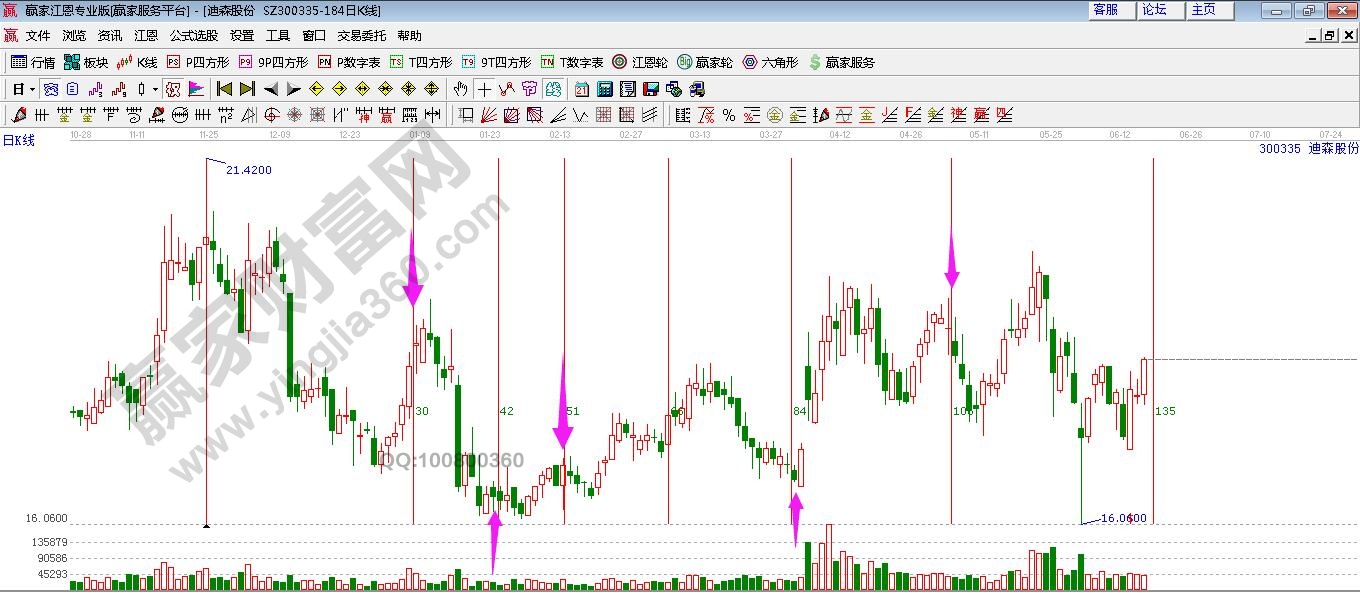
Task: Open the 赢家服务 dollar sign button
Action: (841, 62)
